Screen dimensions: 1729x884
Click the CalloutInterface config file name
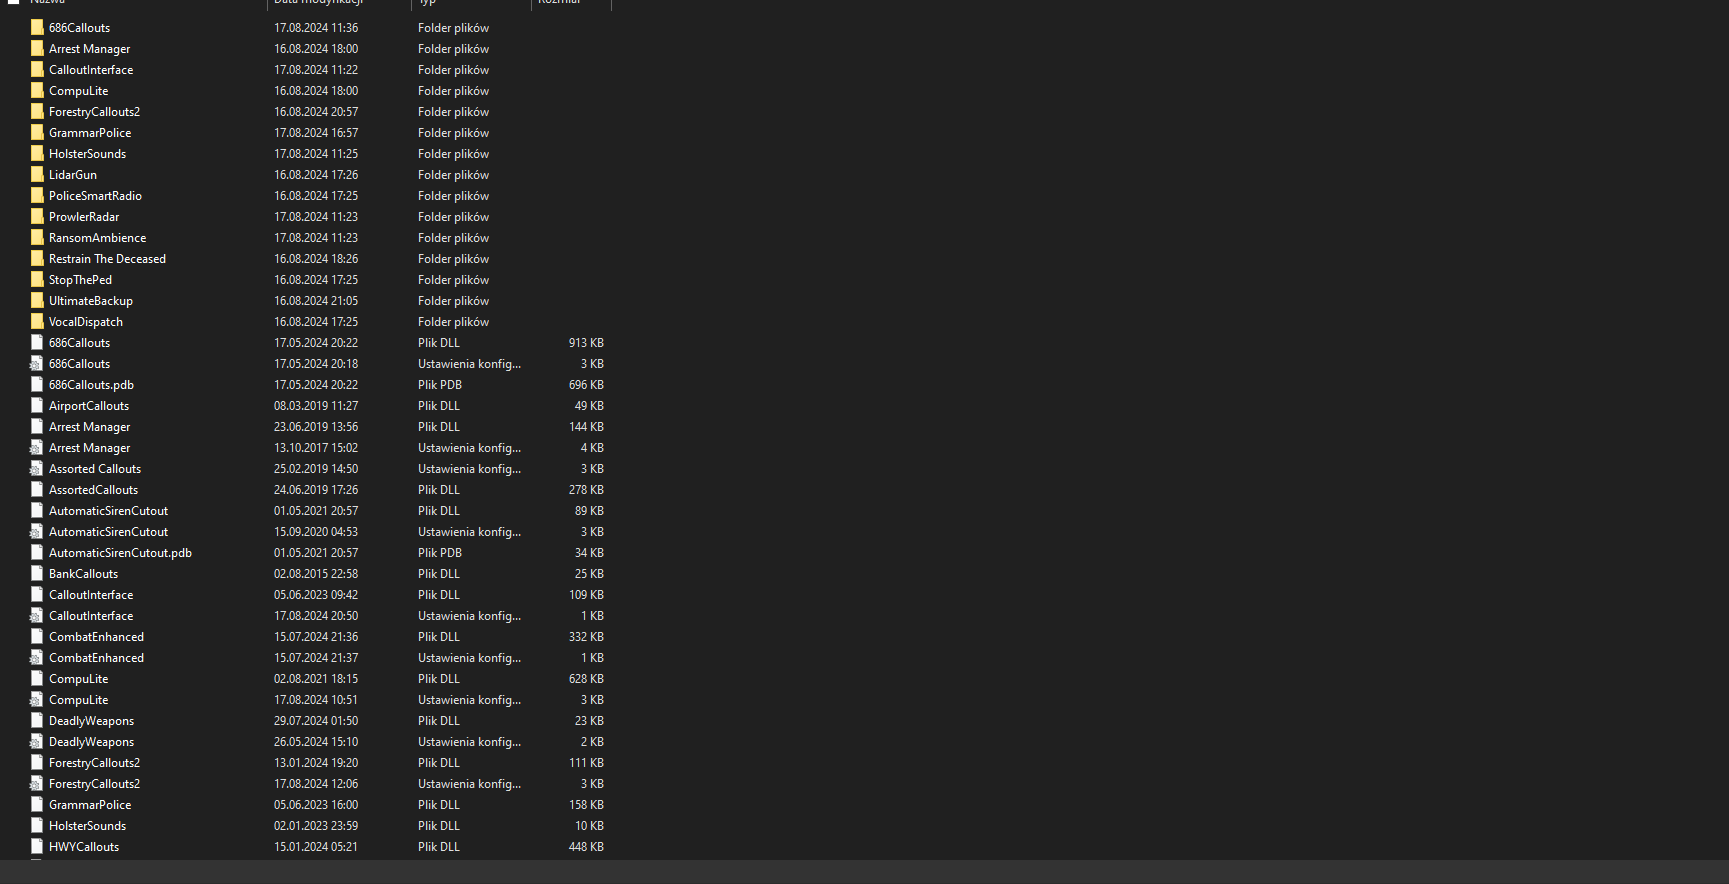click(91, 616)
